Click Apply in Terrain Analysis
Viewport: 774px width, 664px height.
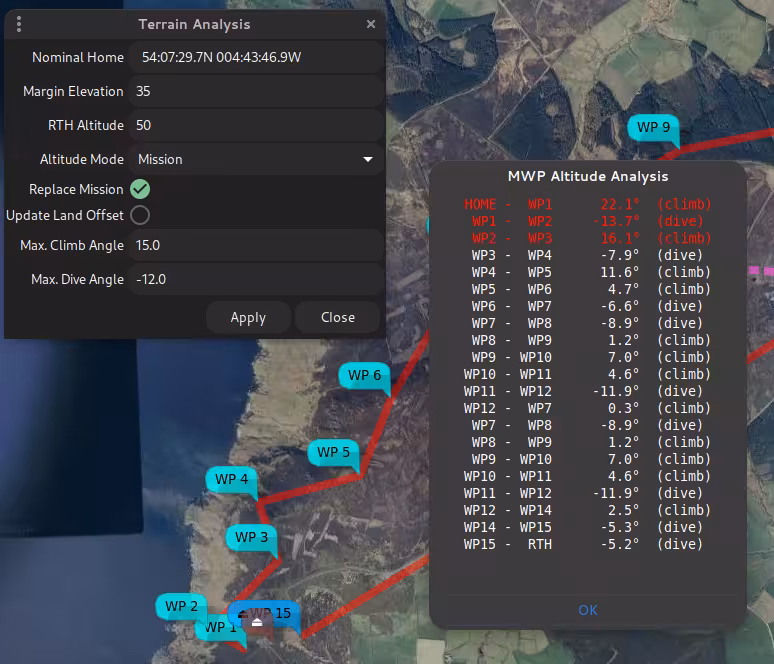point(248,317)
